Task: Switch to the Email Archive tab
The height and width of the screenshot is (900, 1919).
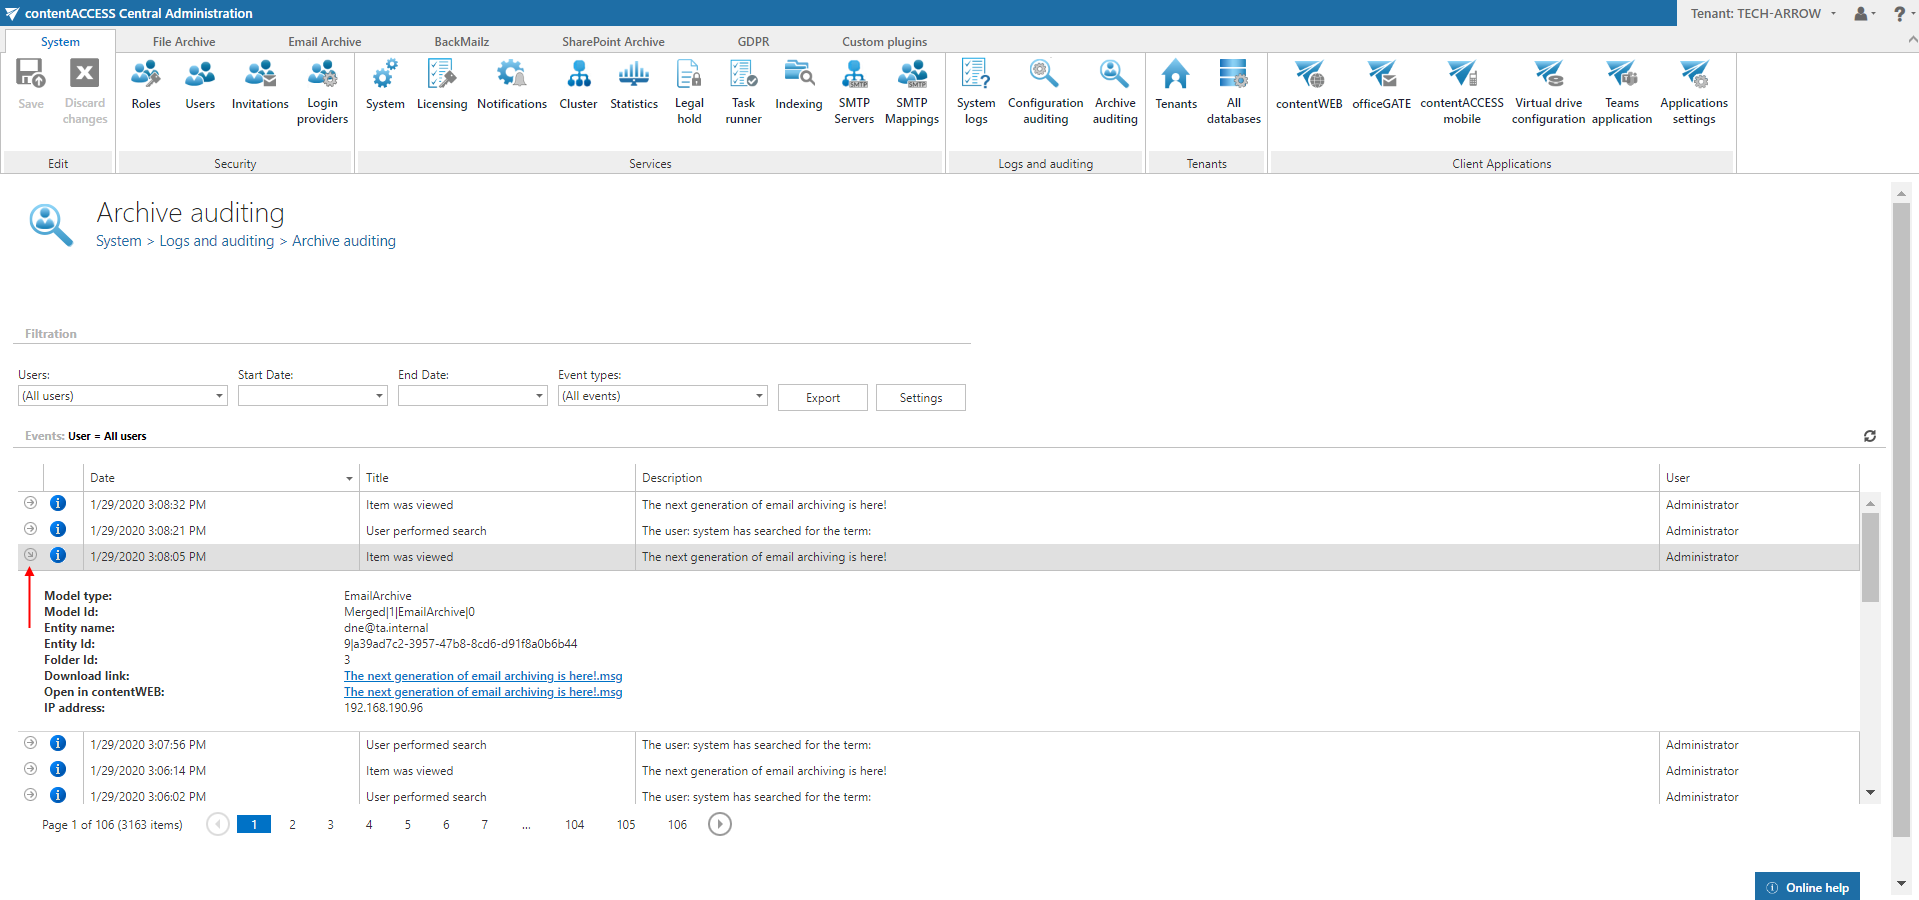Action: pos(324,42)
